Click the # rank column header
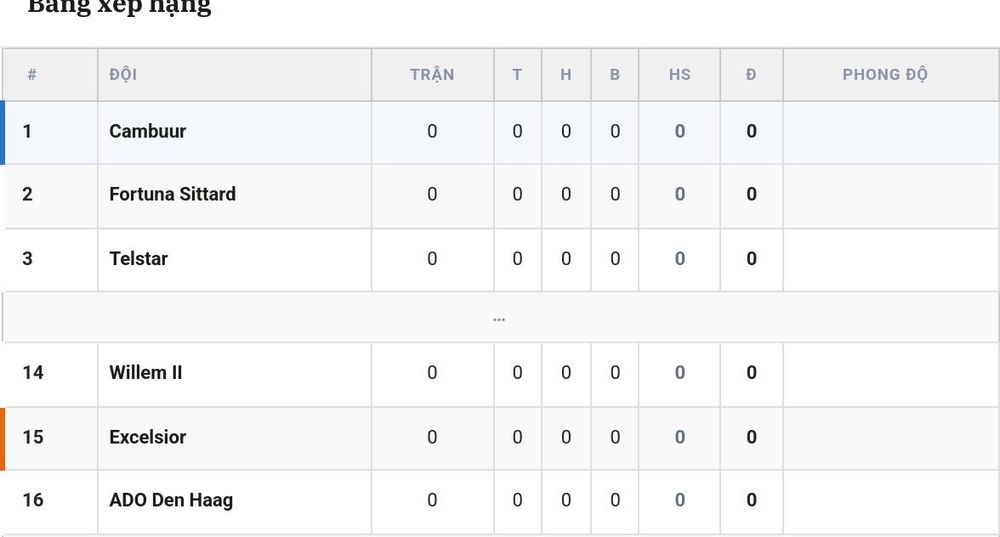The height and width of the screenshot is (537, 1000). coord(32,75)
